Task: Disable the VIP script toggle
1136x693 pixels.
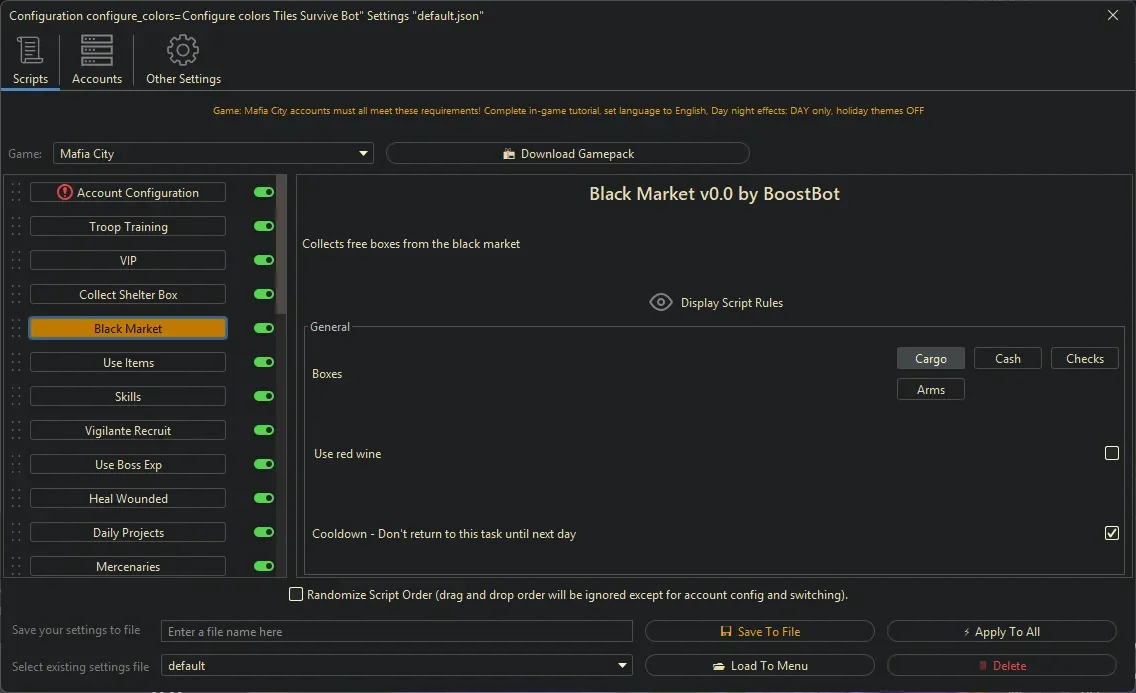Action: pyautogui.click(x=264, y=261)
